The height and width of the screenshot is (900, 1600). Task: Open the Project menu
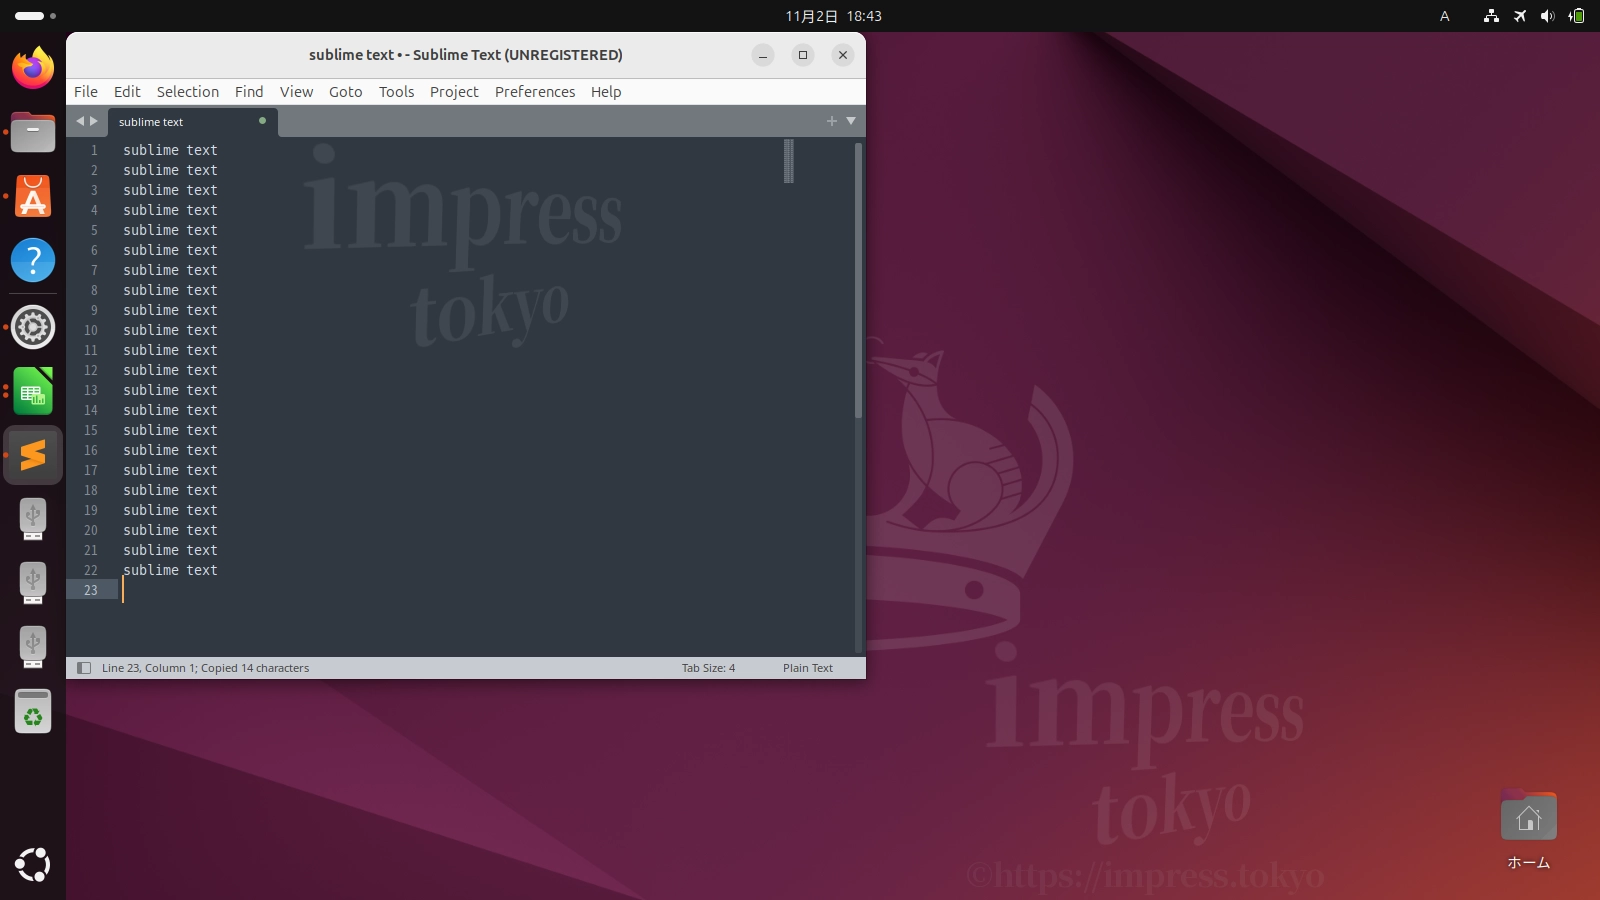click(454, 92)
